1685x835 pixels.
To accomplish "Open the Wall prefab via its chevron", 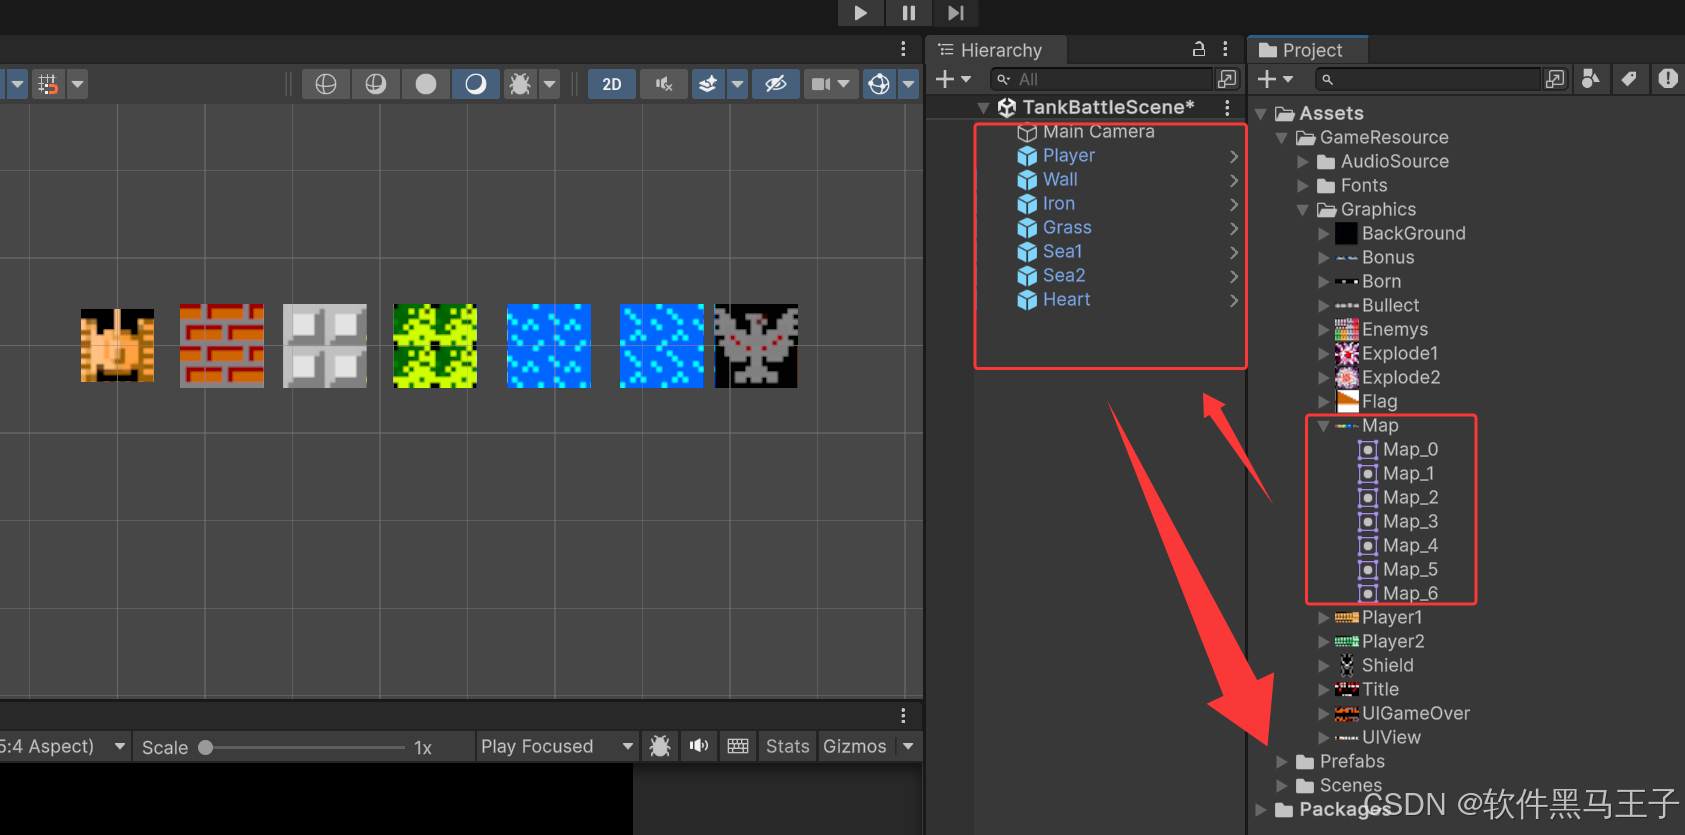I will coord(1234,180).
